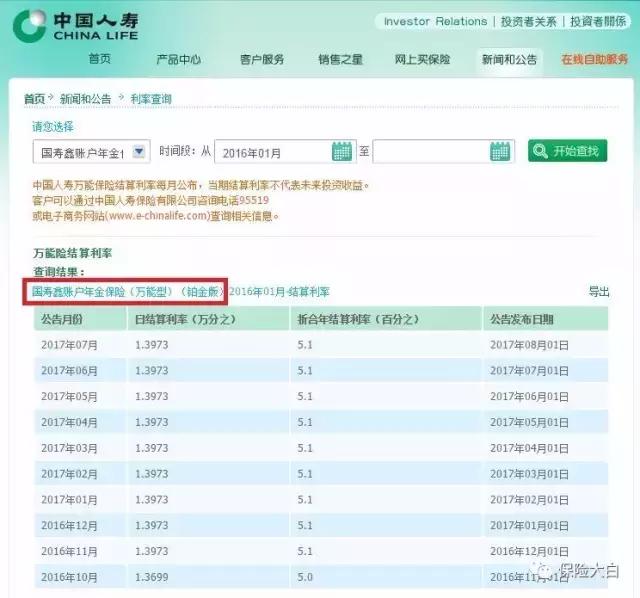Viewport: 640px width, 598px height.
Task: Open the 客户服务 navigation item
Action: click(262, 60)
